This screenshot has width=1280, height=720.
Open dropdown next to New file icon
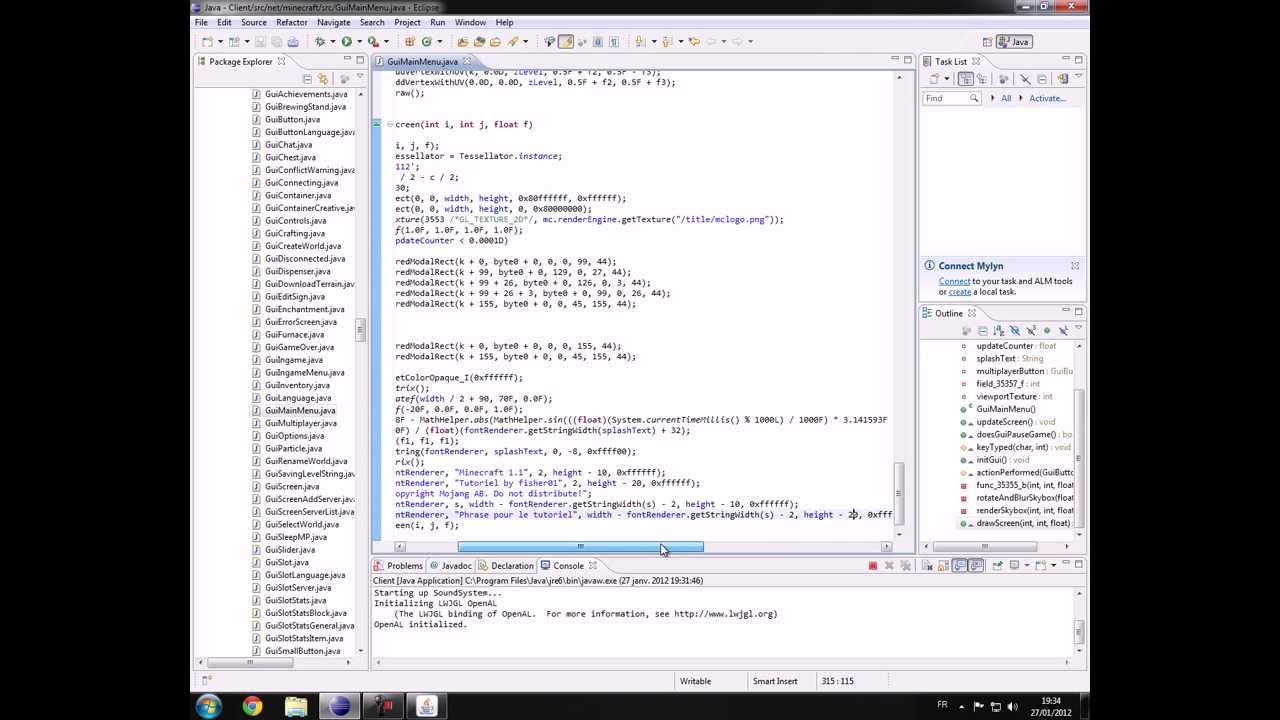pyautogui.click(x=220, y=41)
